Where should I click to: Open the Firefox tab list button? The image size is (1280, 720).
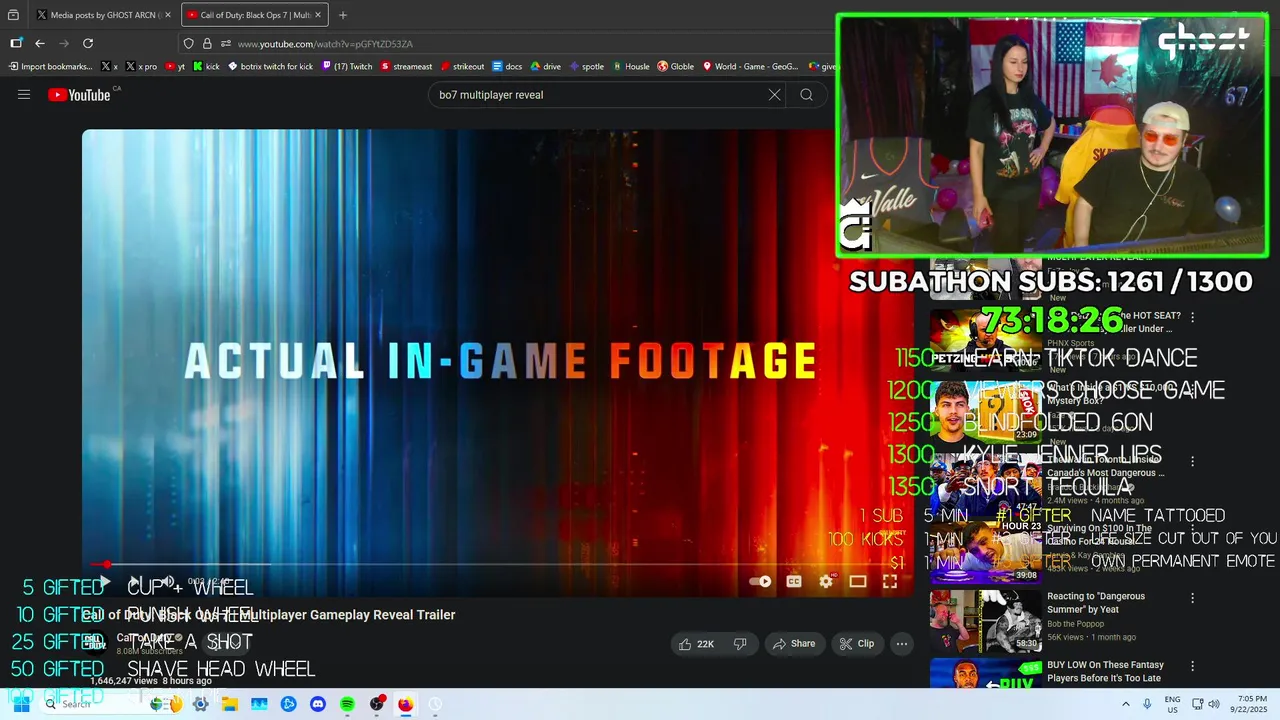coord(13,15)
